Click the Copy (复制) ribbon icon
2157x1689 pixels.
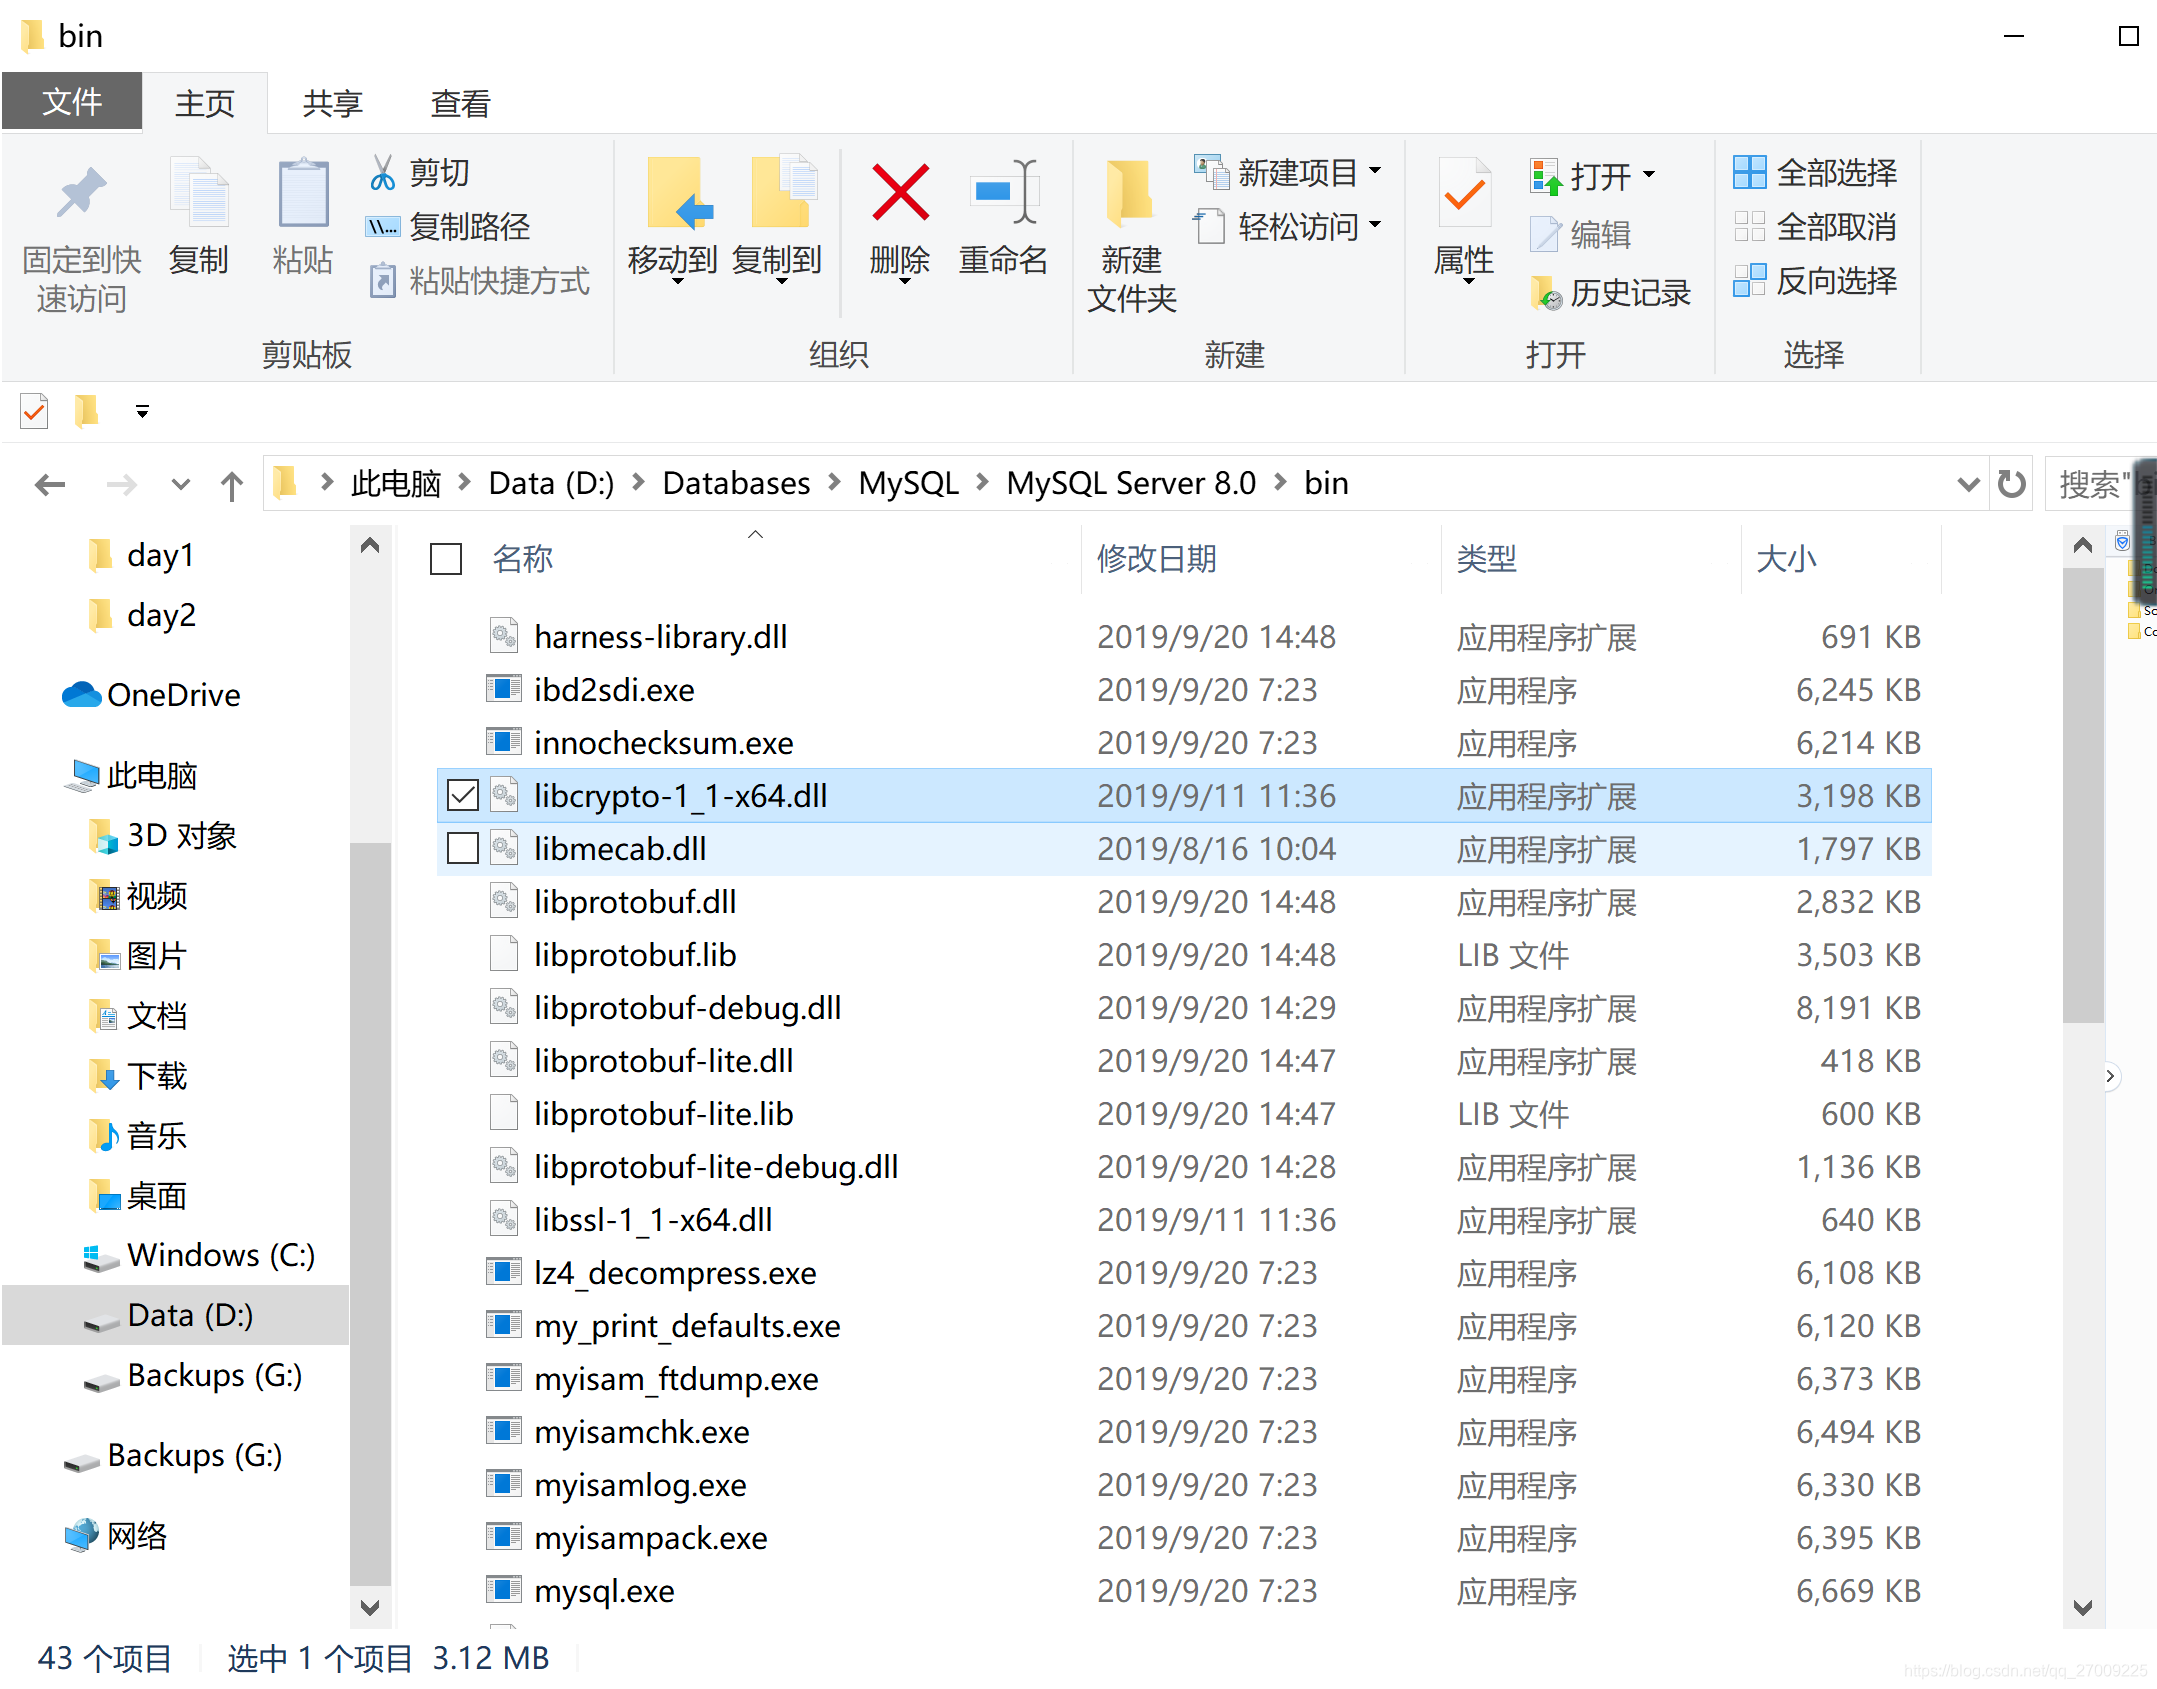tap(199, 192)
